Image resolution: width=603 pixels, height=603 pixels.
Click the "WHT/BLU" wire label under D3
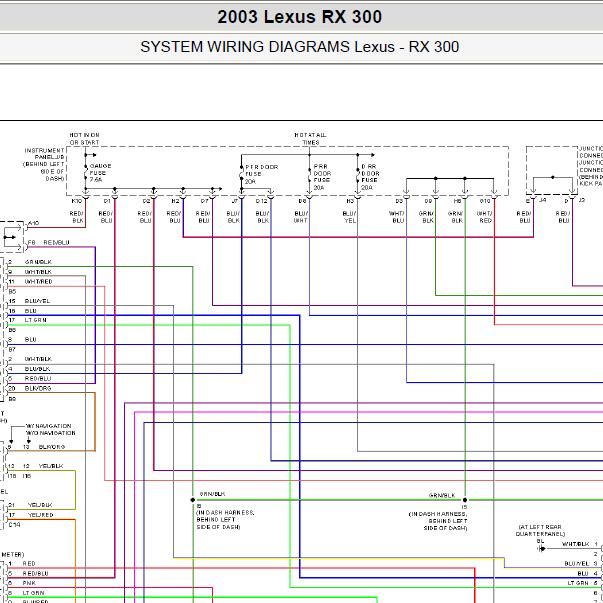pyautogui.click(x=397, y=217)
